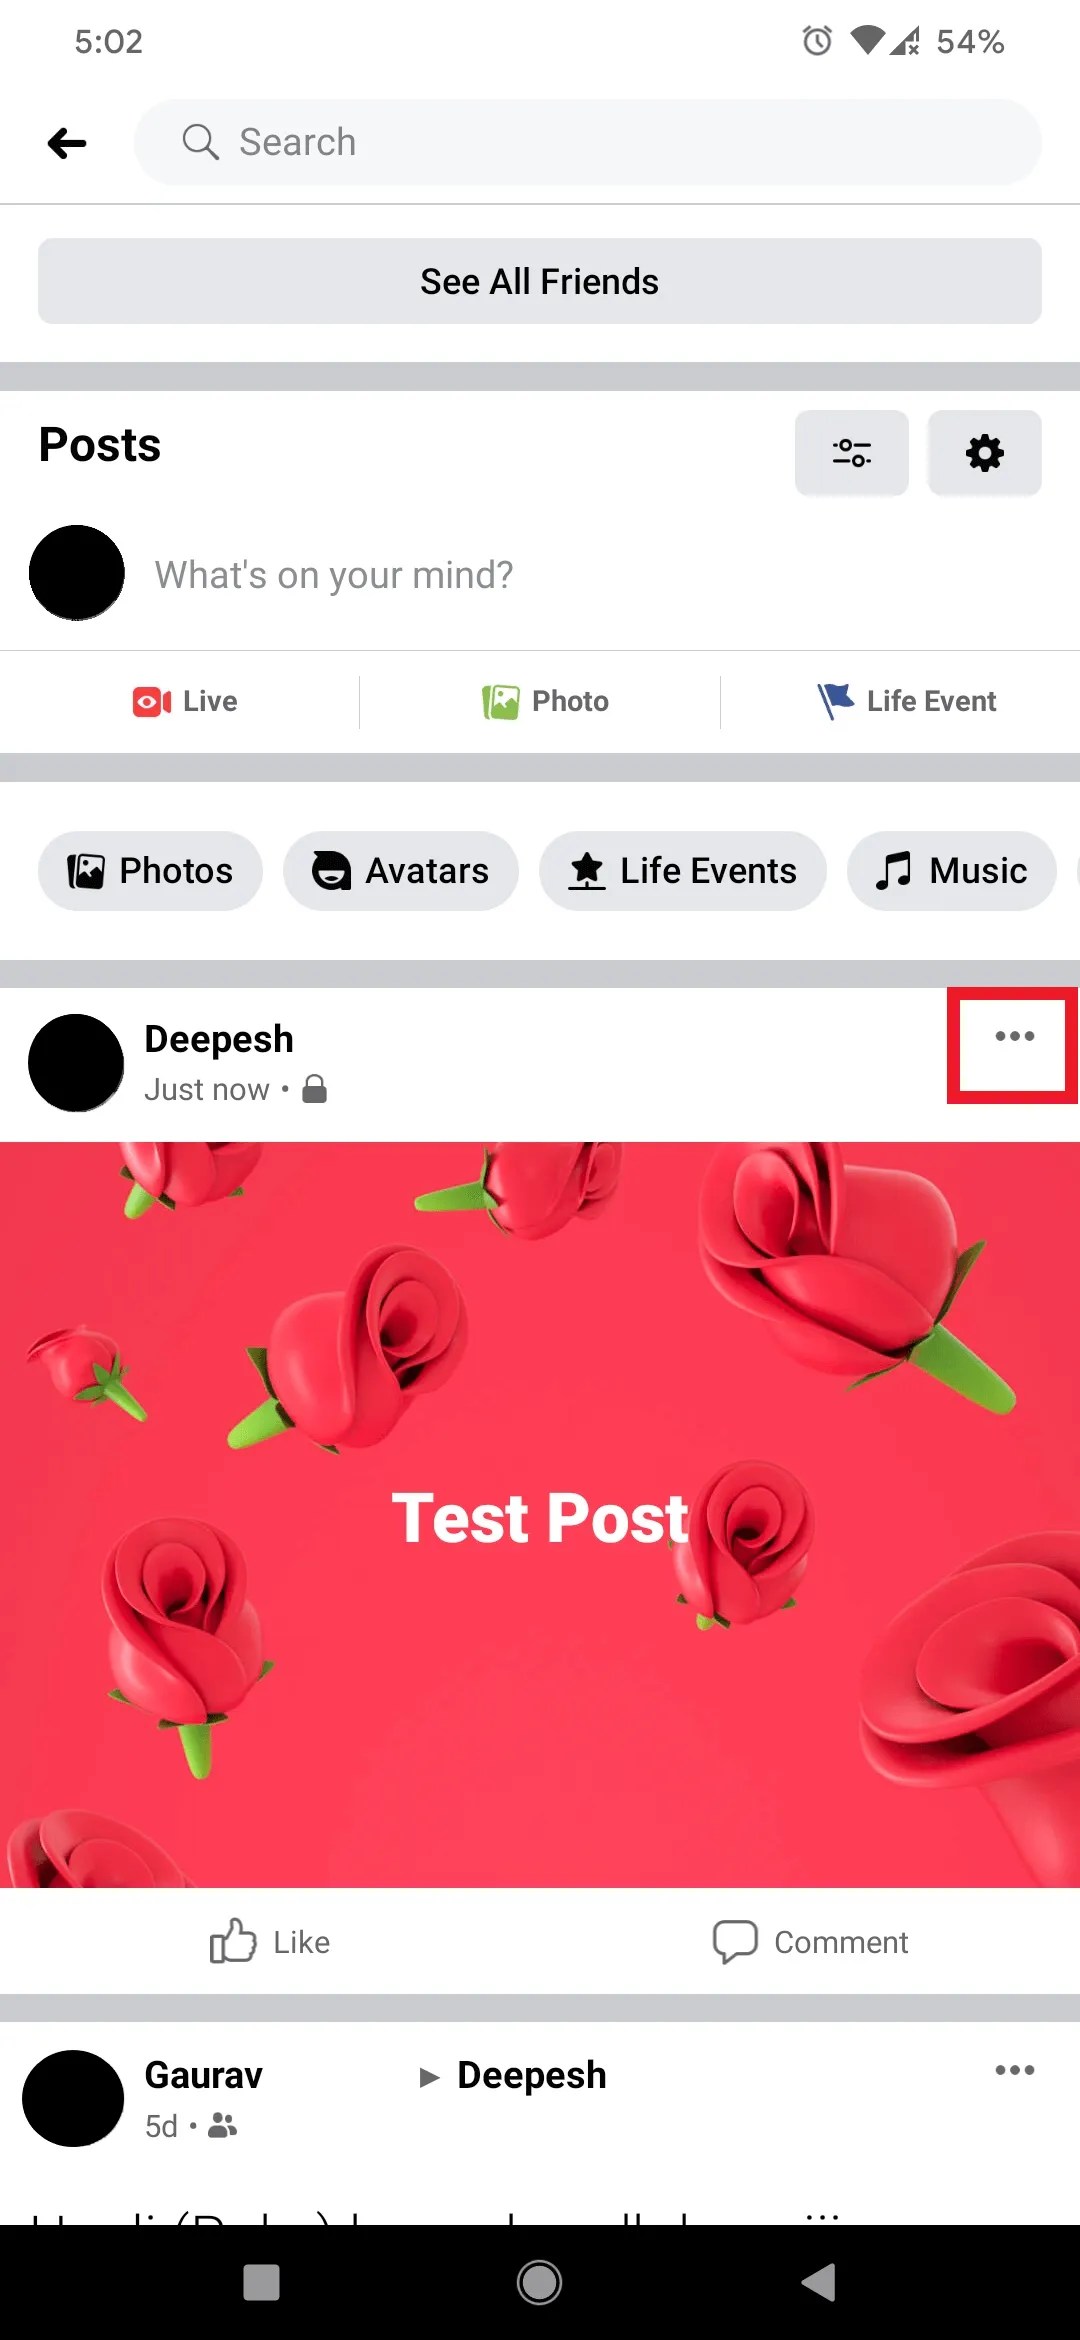Screen dimensions: 1080x2340
Task: Open the Test Post roses image
Action: coord(540,1515)
